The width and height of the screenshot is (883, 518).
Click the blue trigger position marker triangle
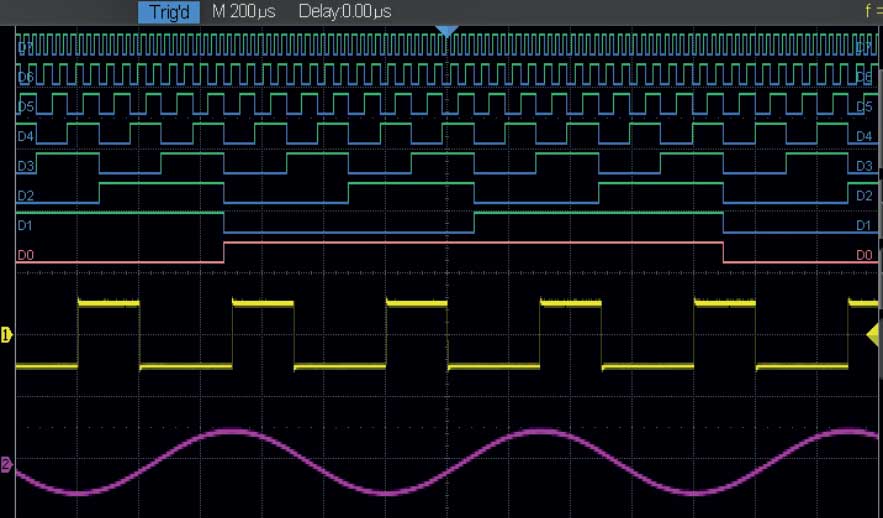coord(447,32)
